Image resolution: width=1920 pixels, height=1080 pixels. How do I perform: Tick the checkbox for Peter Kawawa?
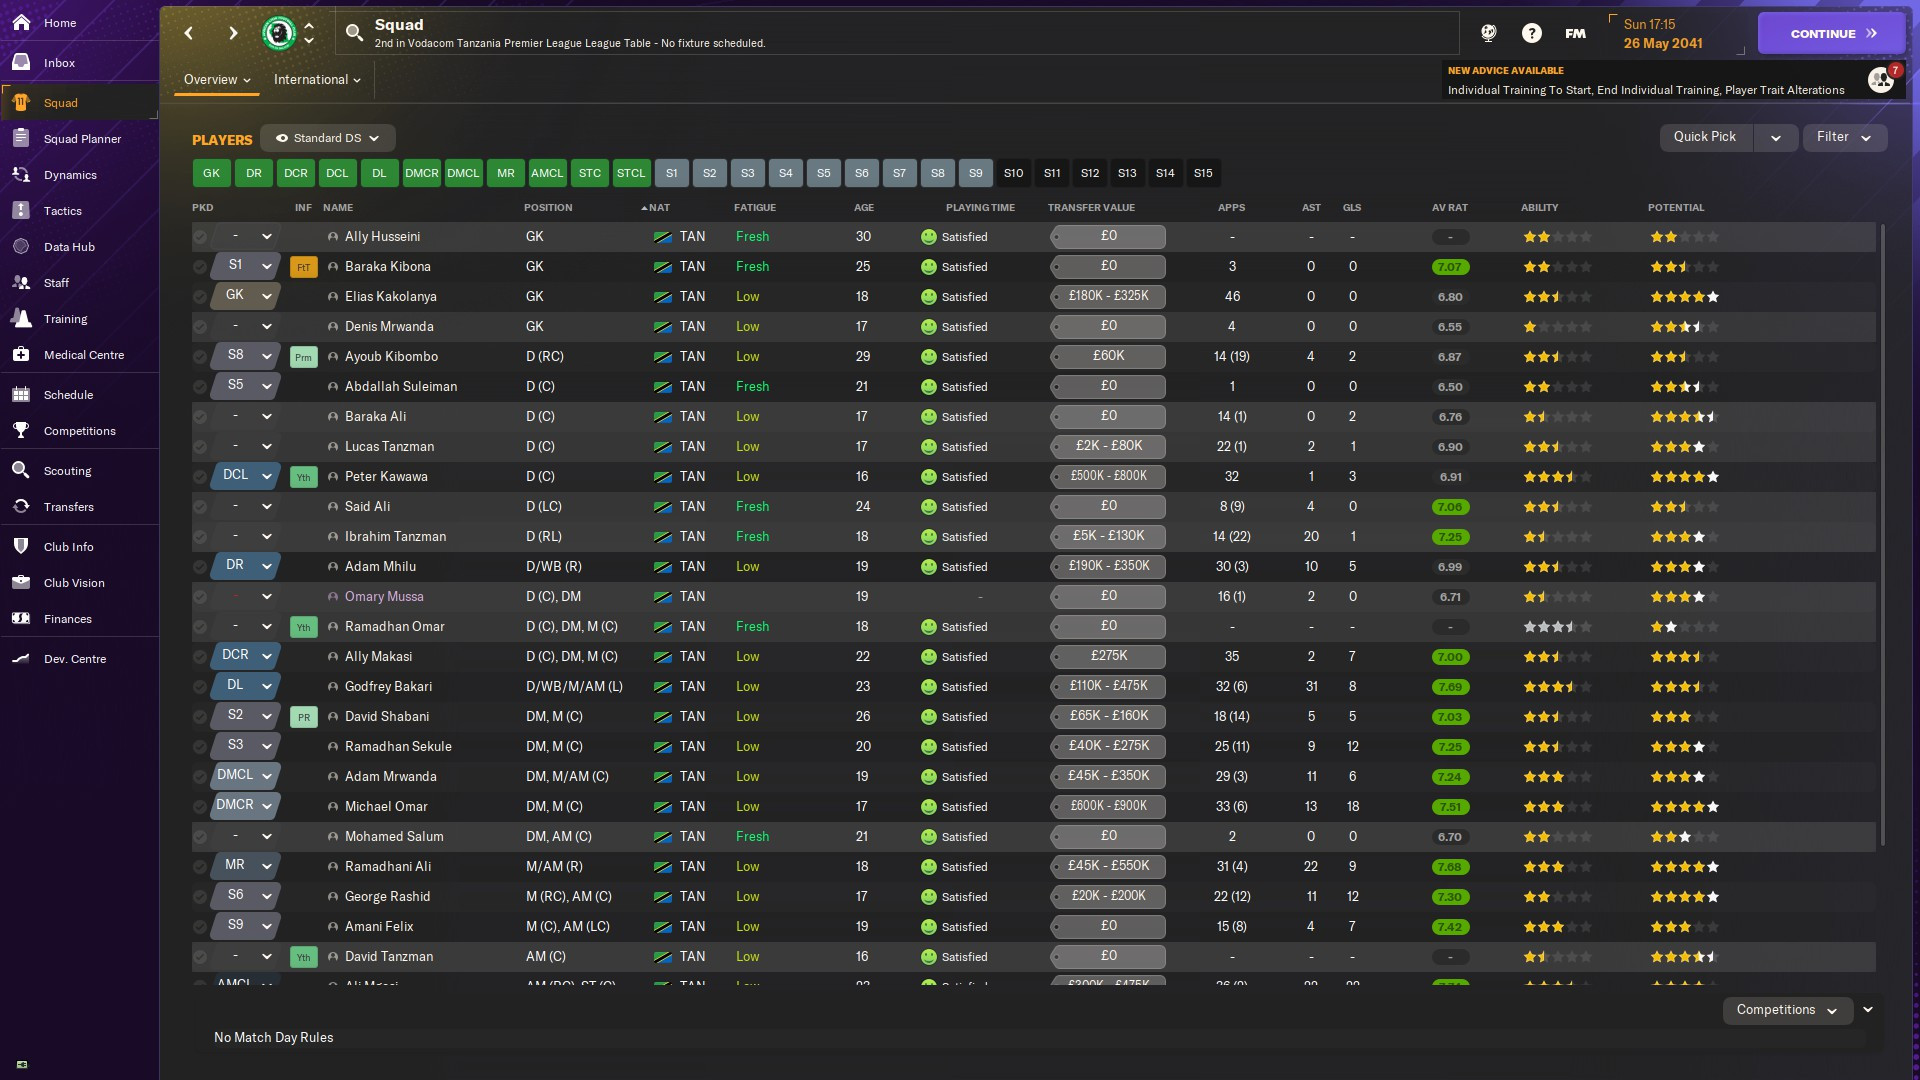[200, 477]
